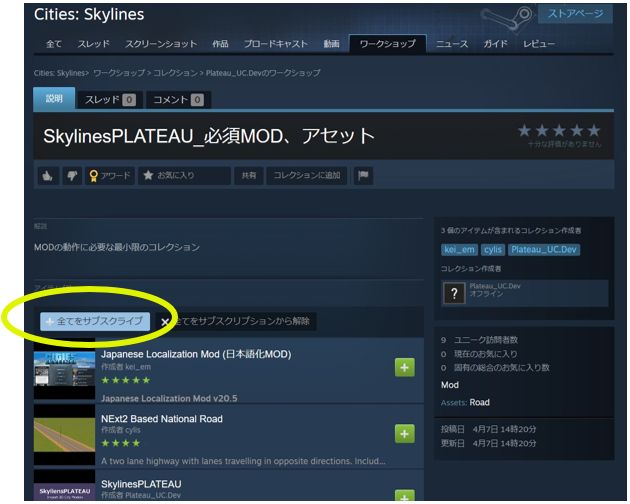Open the top スレッド hub tab
This screenshot has width=630, height=504.
click(x=93, y=44)
